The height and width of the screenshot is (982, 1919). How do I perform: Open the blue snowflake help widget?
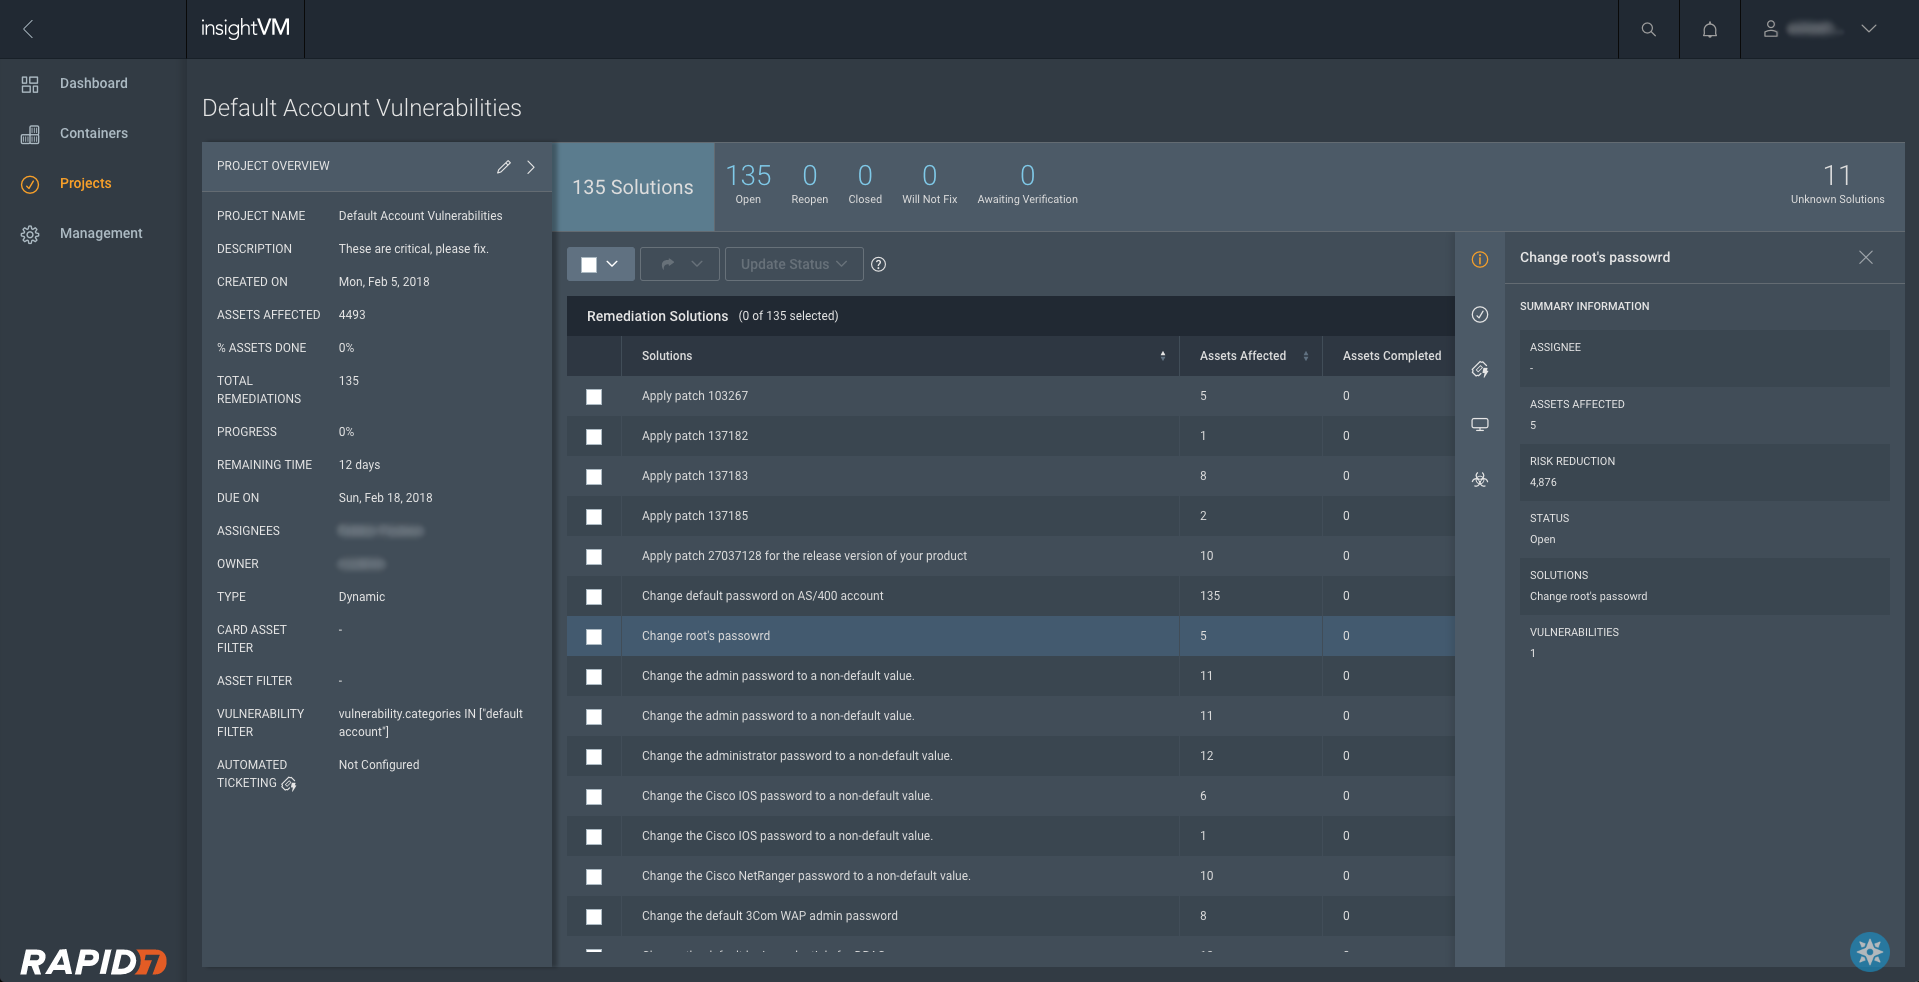[x=1869, y=951]
